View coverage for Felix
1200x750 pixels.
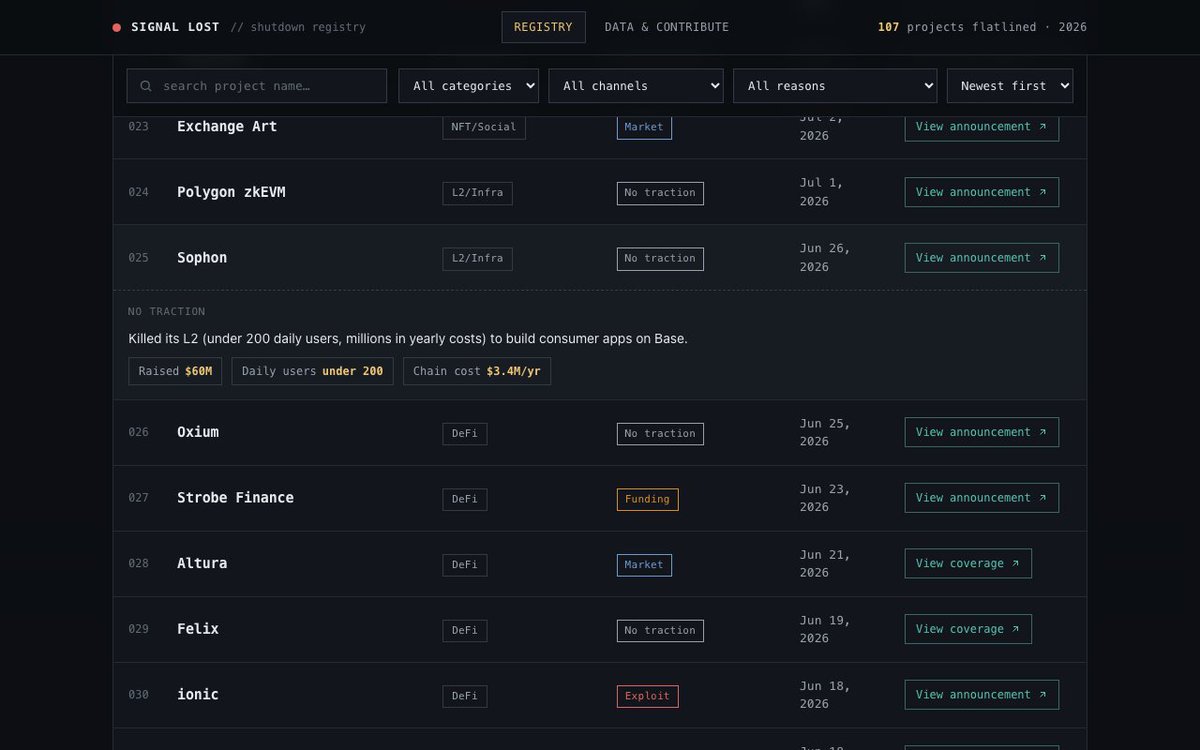pos(968,629)
